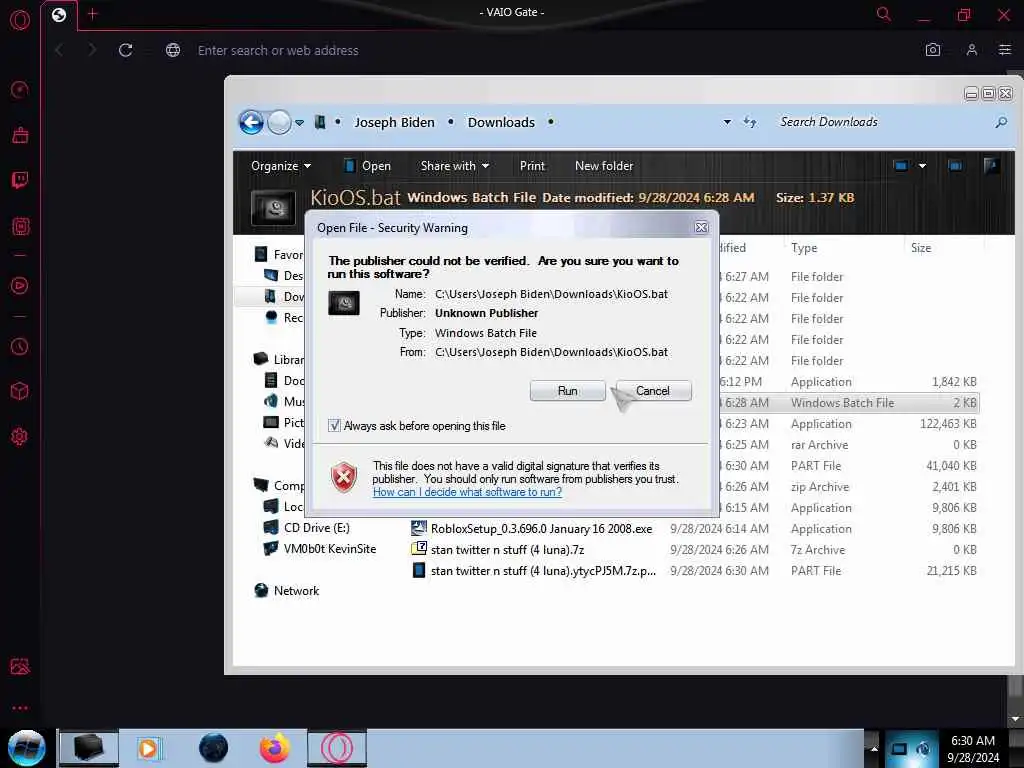Open the GX control chip sidebar icon
1024x768 pixels.
pos(20,227)
